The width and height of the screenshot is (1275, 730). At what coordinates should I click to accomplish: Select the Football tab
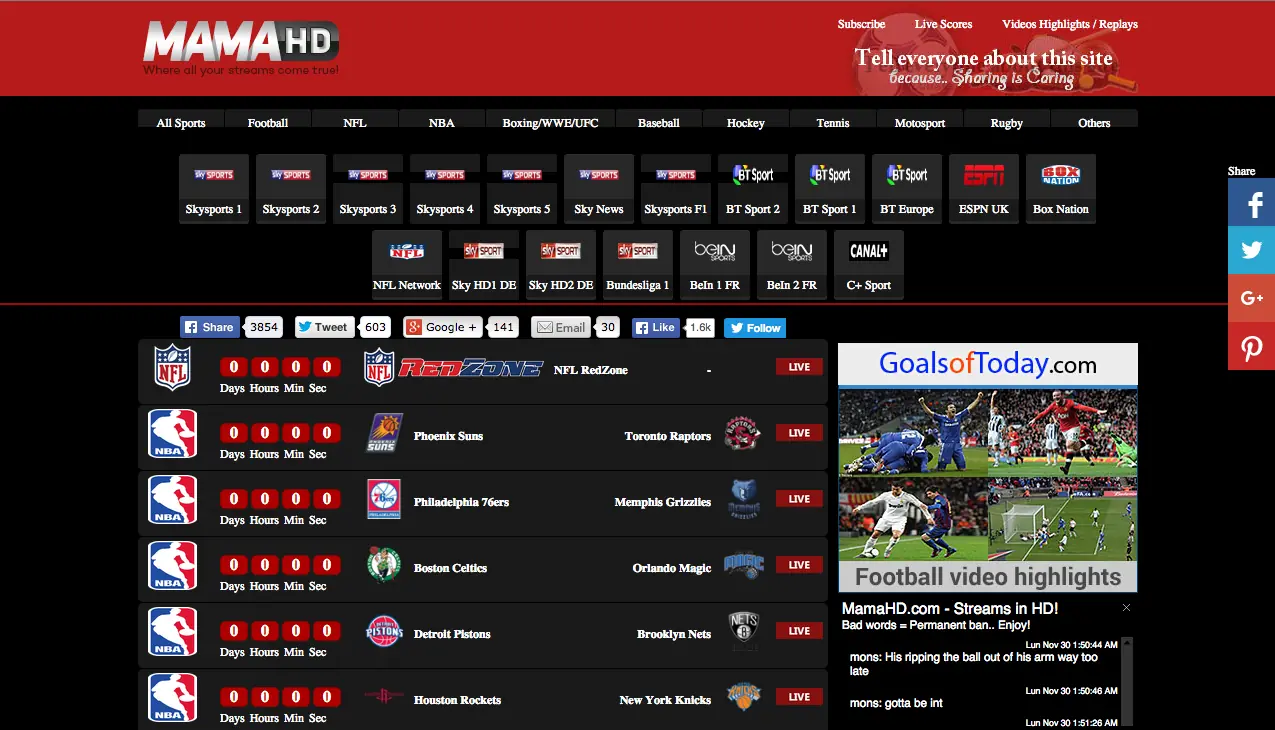(268, 119)
